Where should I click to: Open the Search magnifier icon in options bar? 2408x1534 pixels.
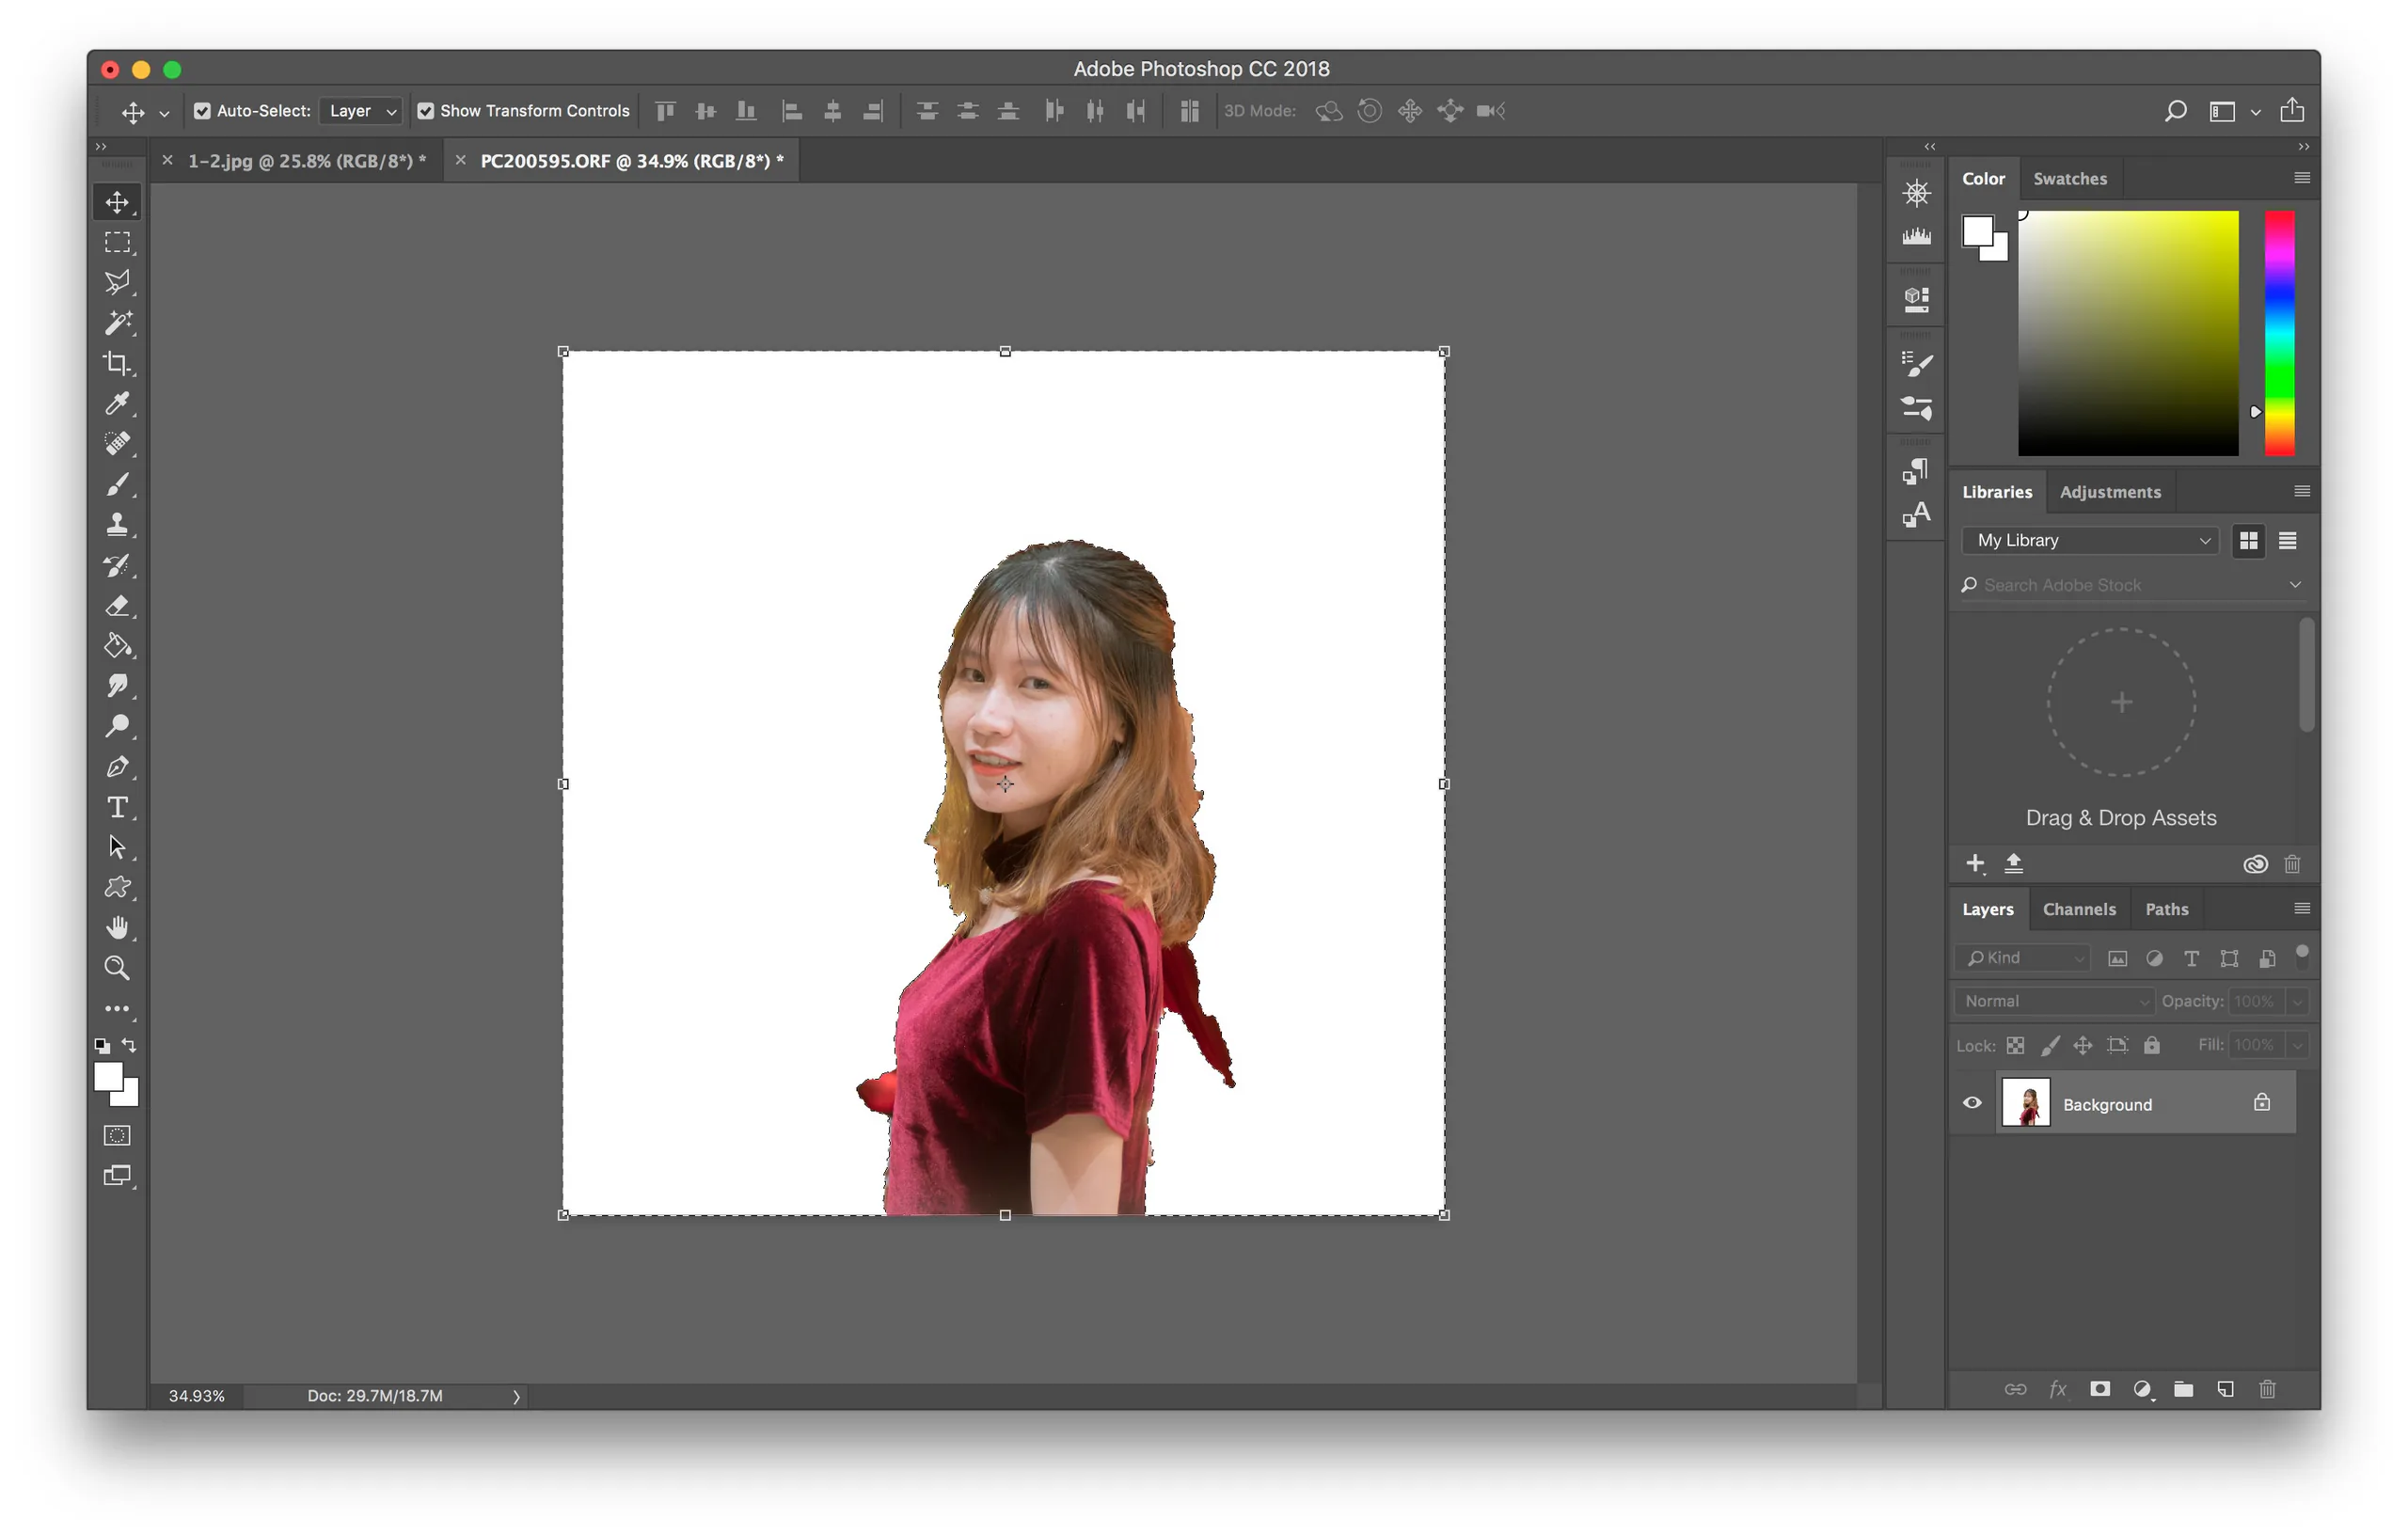tap(2175, 111)
